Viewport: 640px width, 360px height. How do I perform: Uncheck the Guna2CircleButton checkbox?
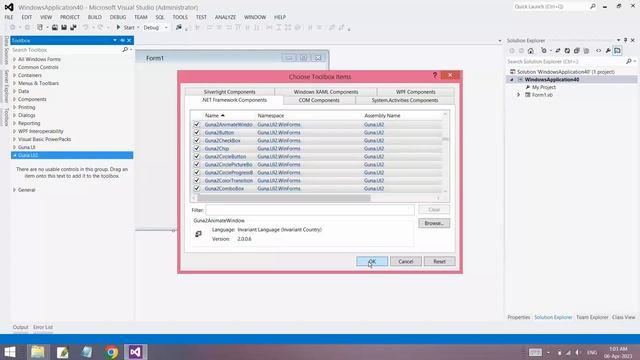pyautogui.click(x=197, y=156)
